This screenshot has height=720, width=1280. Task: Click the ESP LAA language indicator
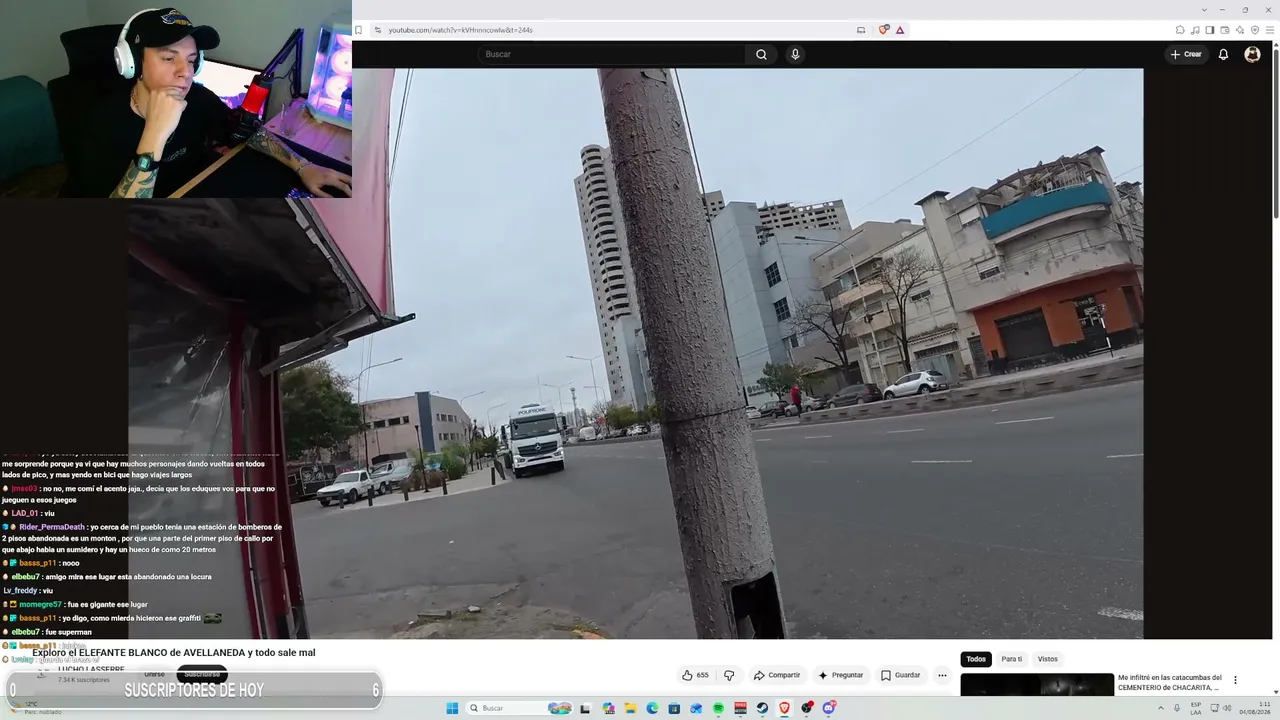1196,708
